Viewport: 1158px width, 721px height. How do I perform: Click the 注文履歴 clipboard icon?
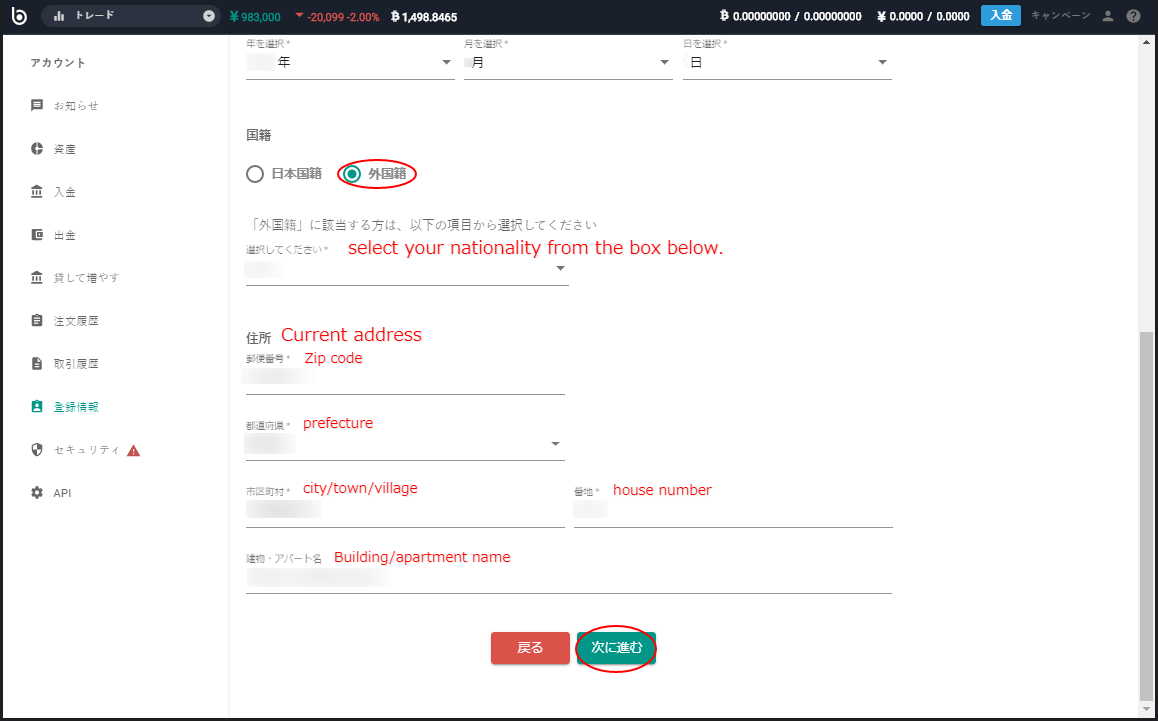coord(37,320)
